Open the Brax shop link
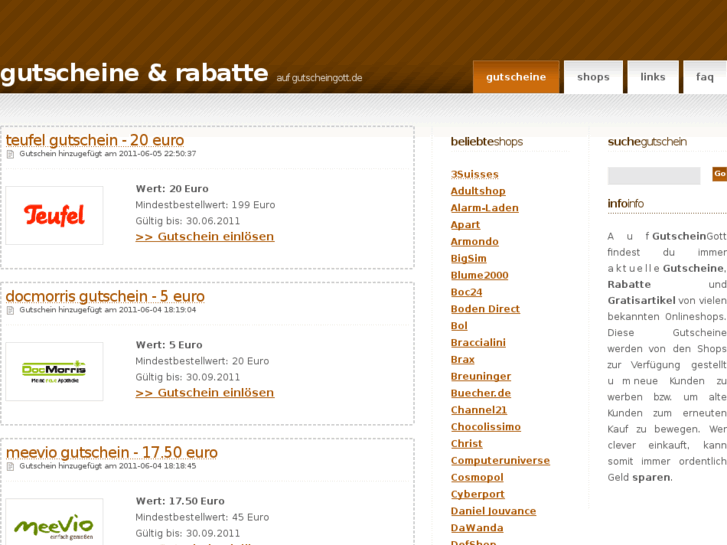727x545 pixels. tap(463, 359)
